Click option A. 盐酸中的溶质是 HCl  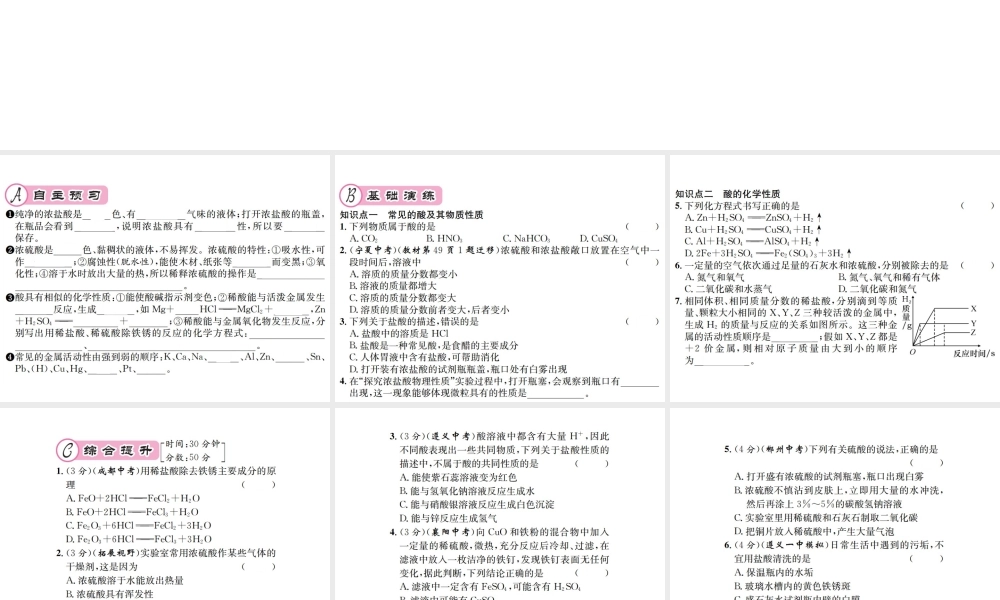pyautogui.click(x=399, y=333)
